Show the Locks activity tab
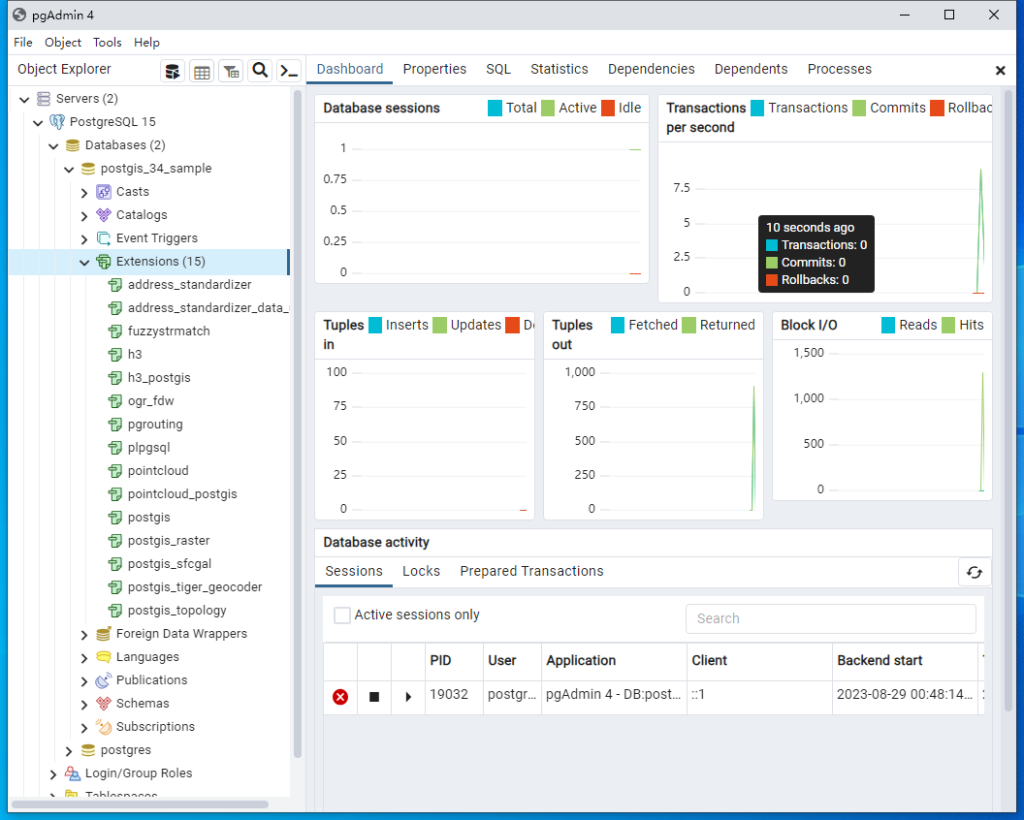 coord(421,571)
